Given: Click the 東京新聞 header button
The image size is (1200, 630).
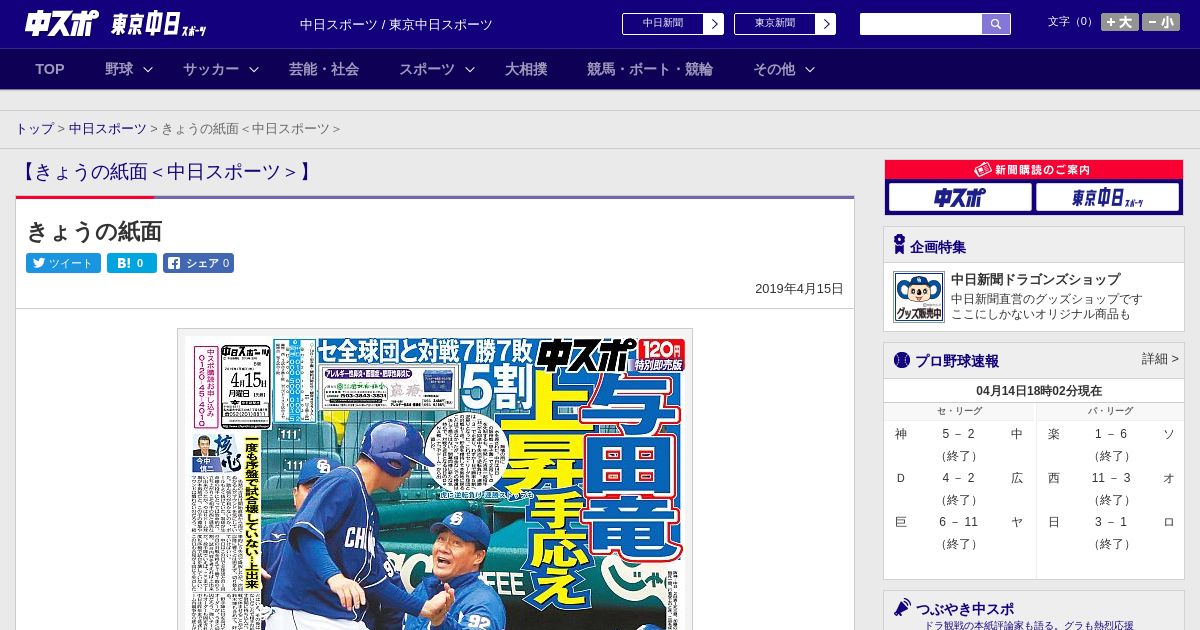Looking at the screenshot, I should pos(775,24).
